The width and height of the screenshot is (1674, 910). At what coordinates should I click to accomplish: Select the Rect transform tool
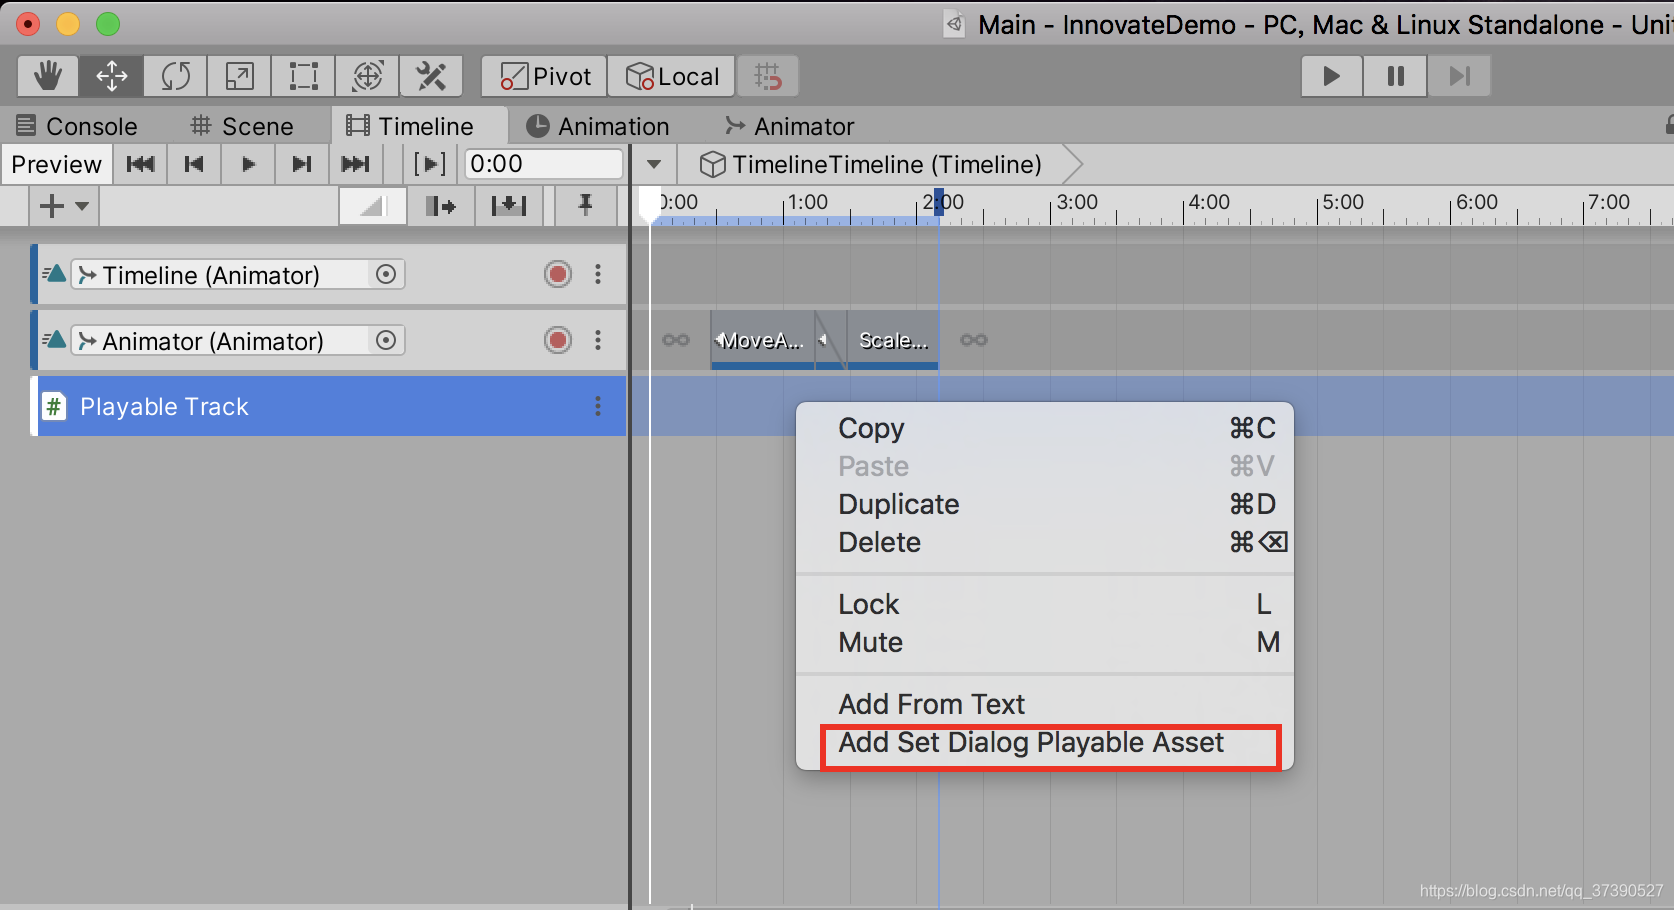click(303, 76)
